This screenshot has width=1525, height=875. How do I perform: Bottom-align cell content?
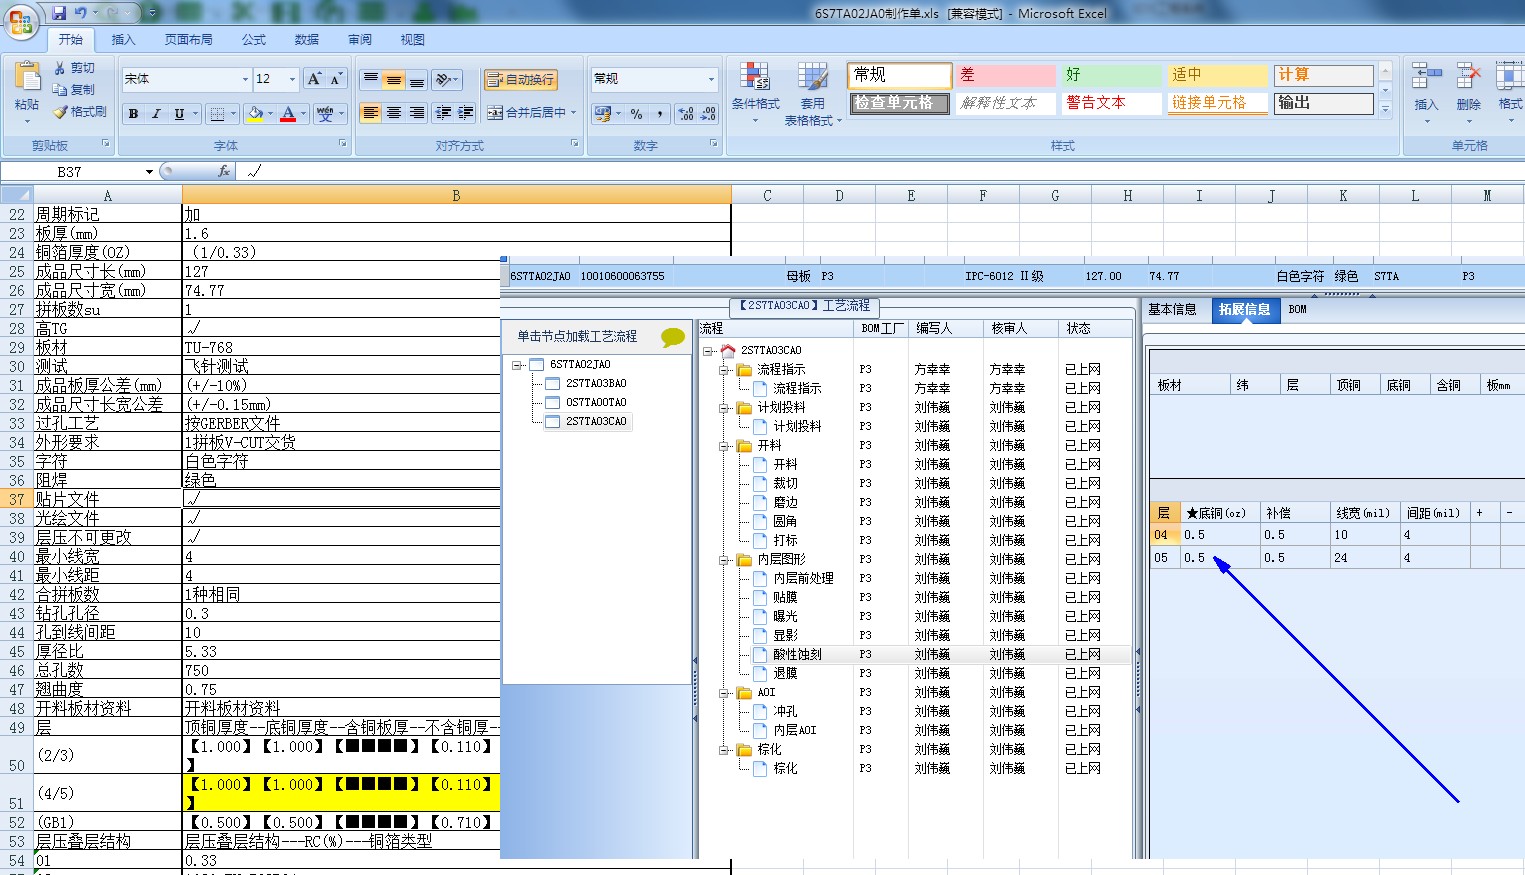tap(416, 79)
